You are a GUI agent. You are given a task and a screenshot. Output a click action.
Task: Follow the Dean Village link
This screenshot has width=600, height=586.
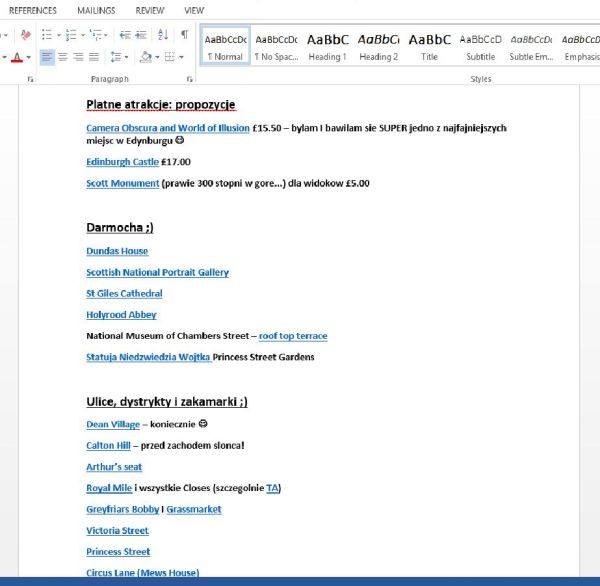click(113, 424)
